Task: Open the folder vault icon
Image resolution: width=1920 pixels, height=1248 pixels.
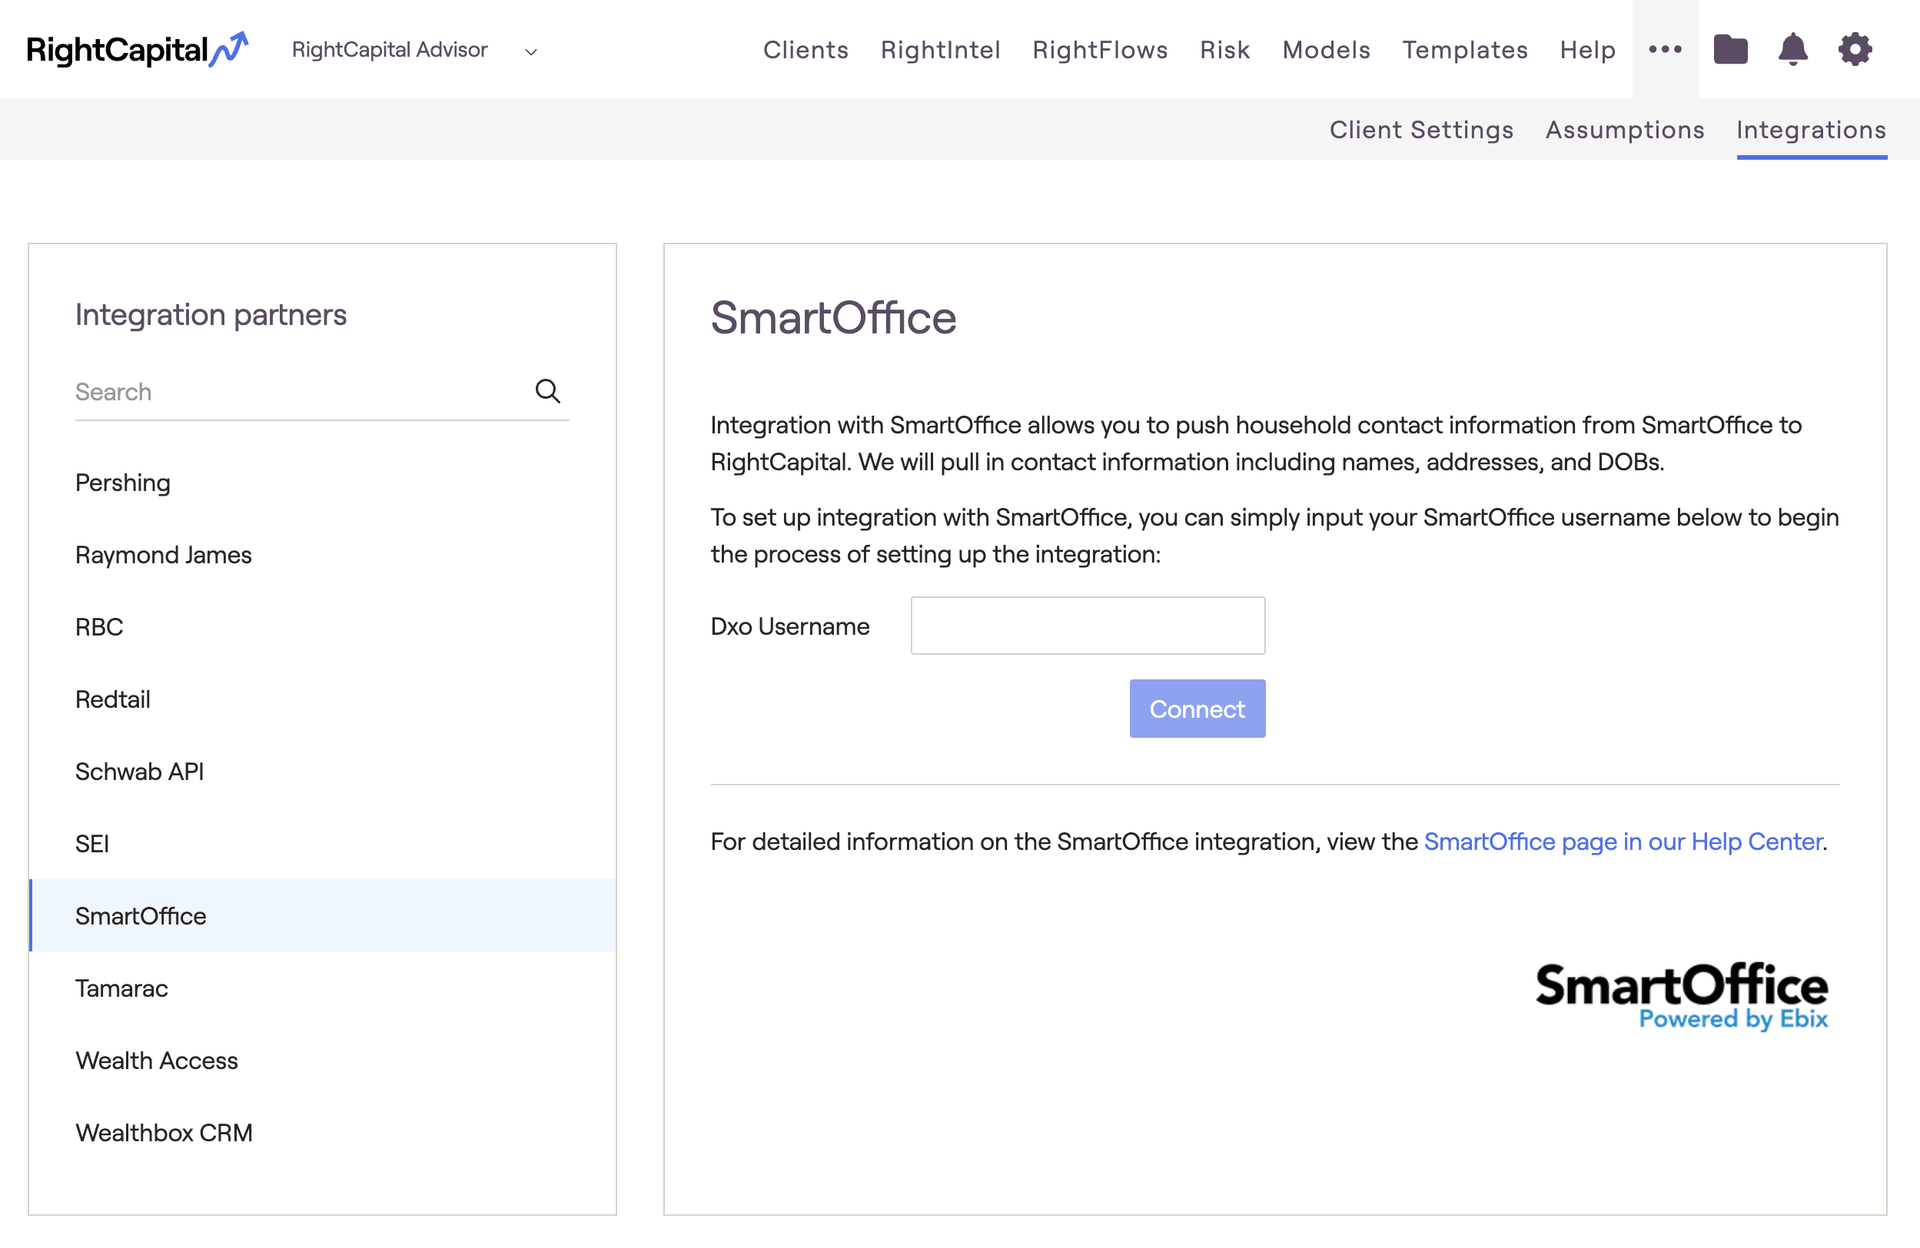Action: pos(1730,49)
